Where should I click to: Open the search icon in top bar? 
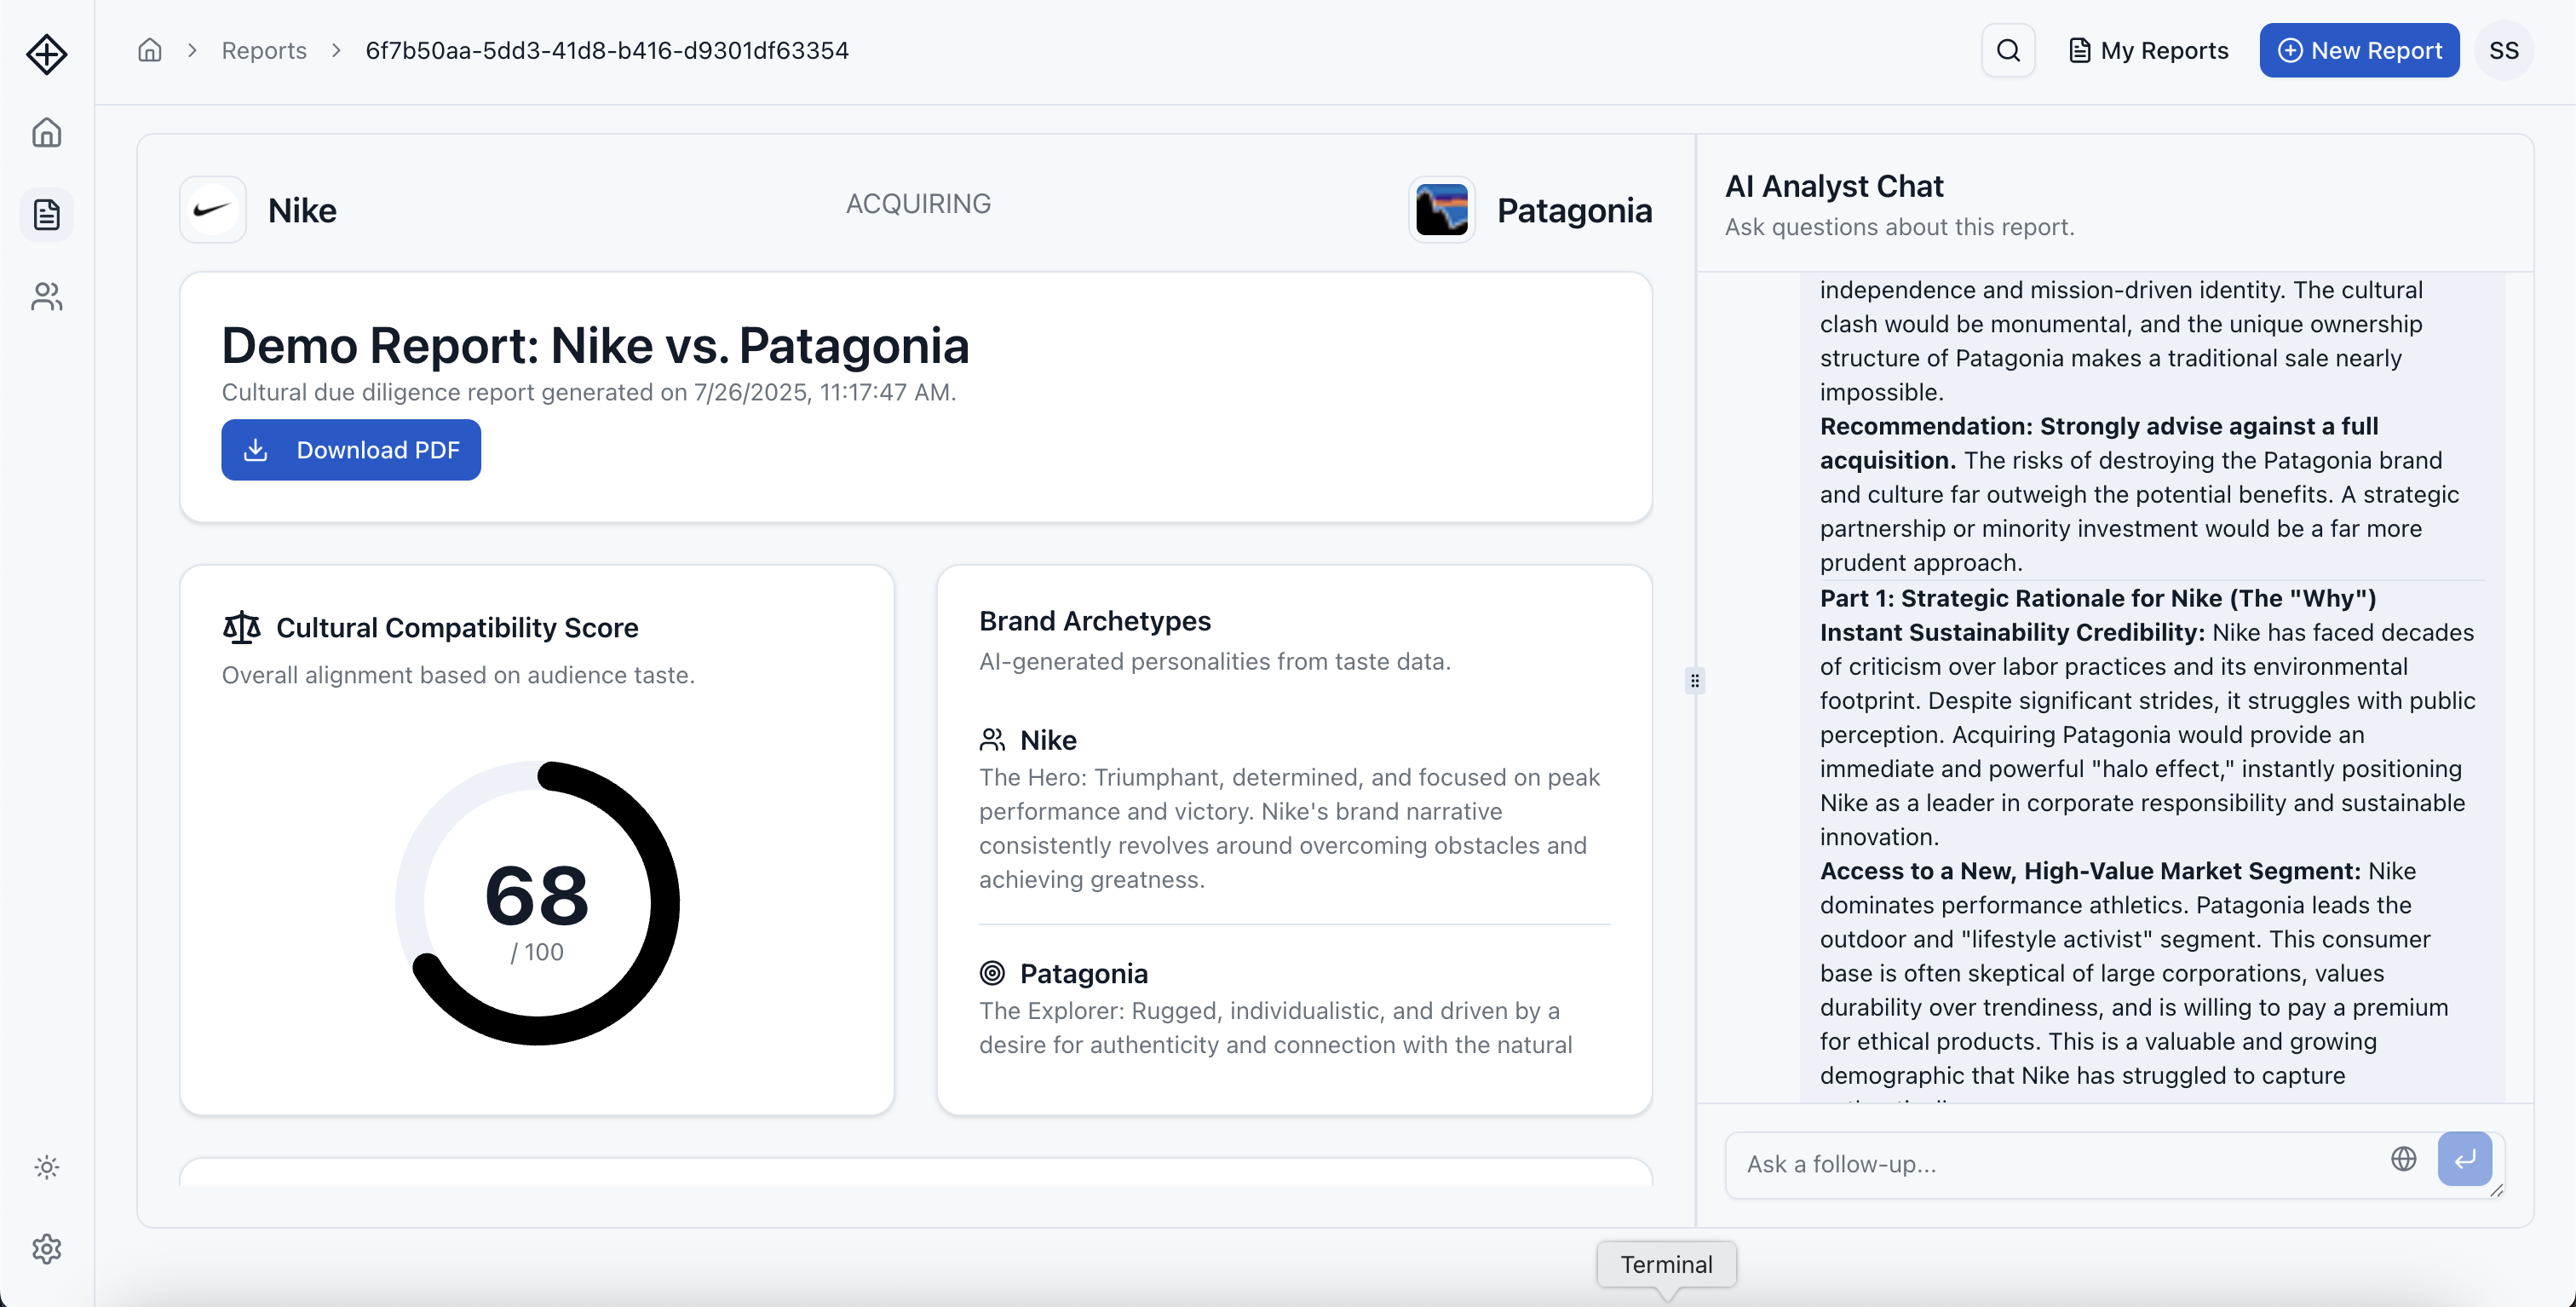2008,50
